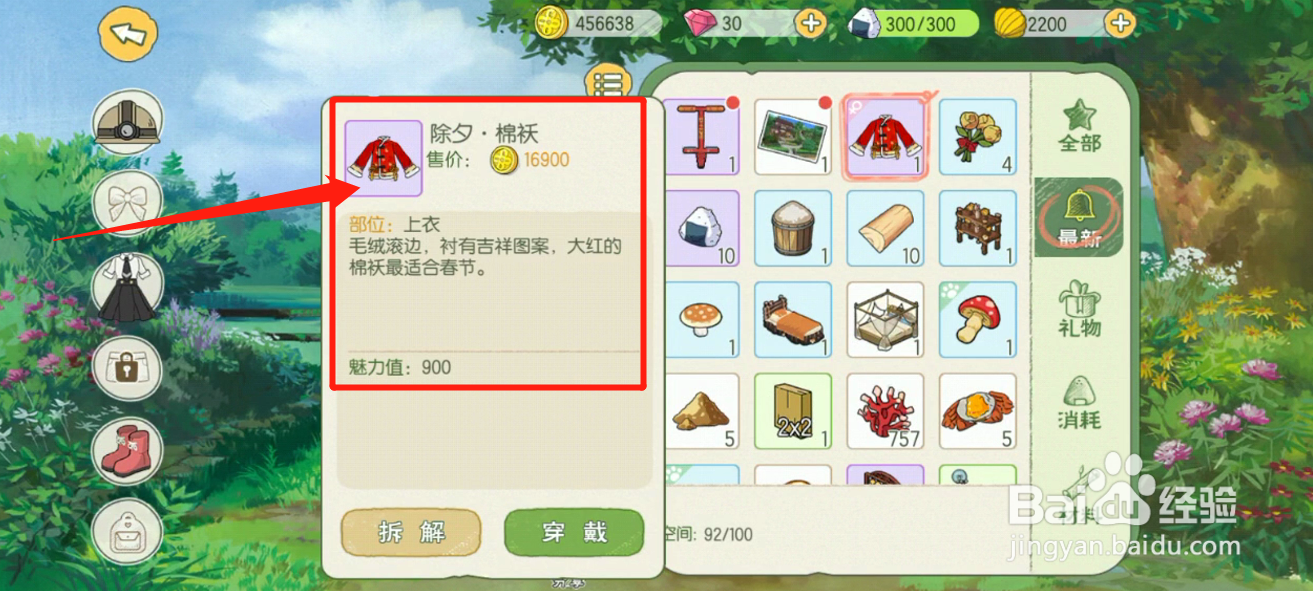Select the red mushroom item in inventory

click(977, 320)
